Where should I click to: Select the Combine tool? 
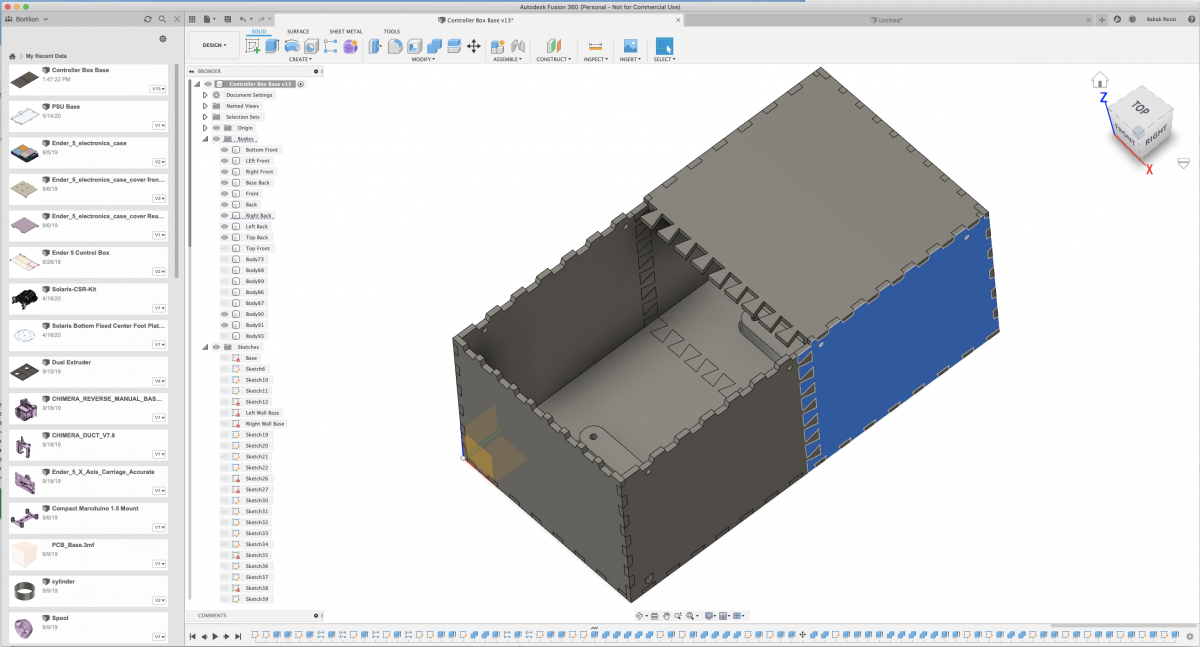point(434,46)
